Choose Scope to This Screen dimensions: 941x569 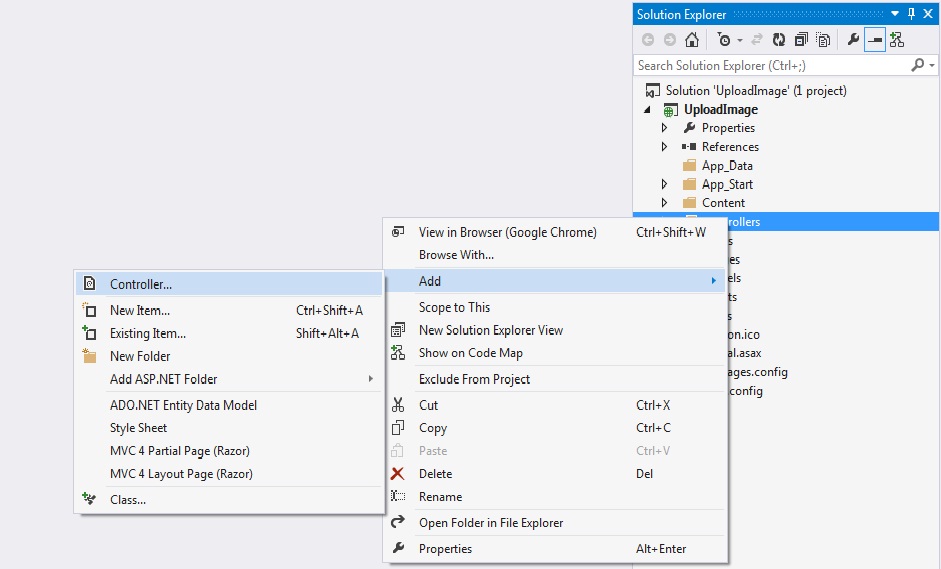(x=555, y=307)
